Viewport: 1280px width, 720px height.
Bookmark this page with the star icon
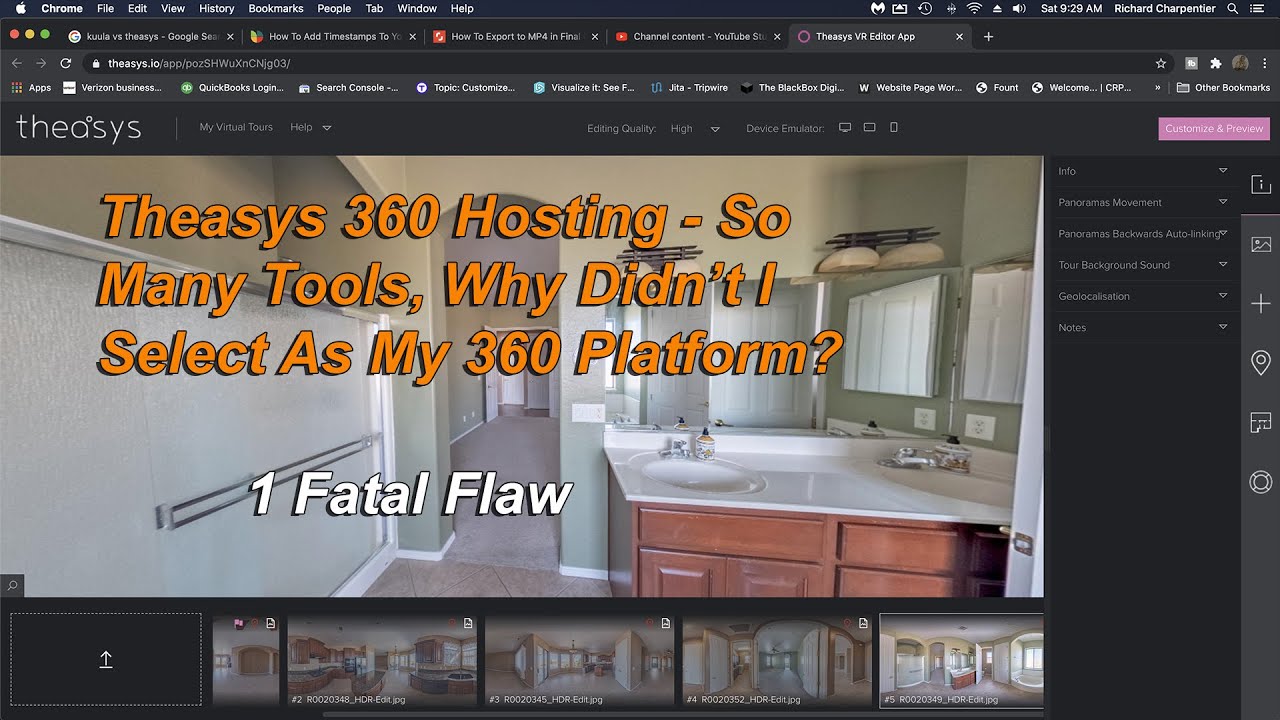1160,63
